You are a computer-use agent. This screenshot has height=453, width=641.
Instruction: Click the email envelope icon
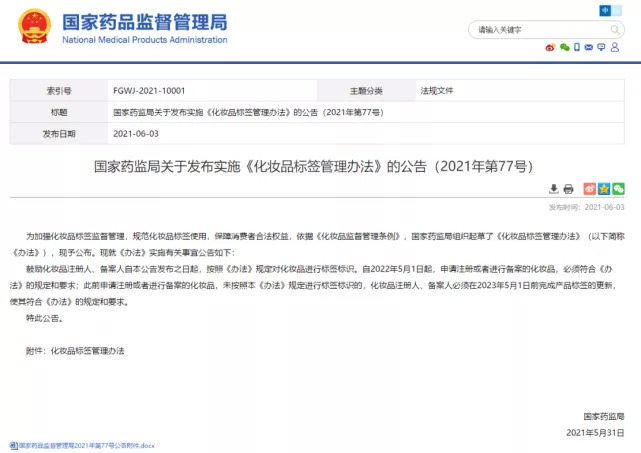click(x=590, y=47)
